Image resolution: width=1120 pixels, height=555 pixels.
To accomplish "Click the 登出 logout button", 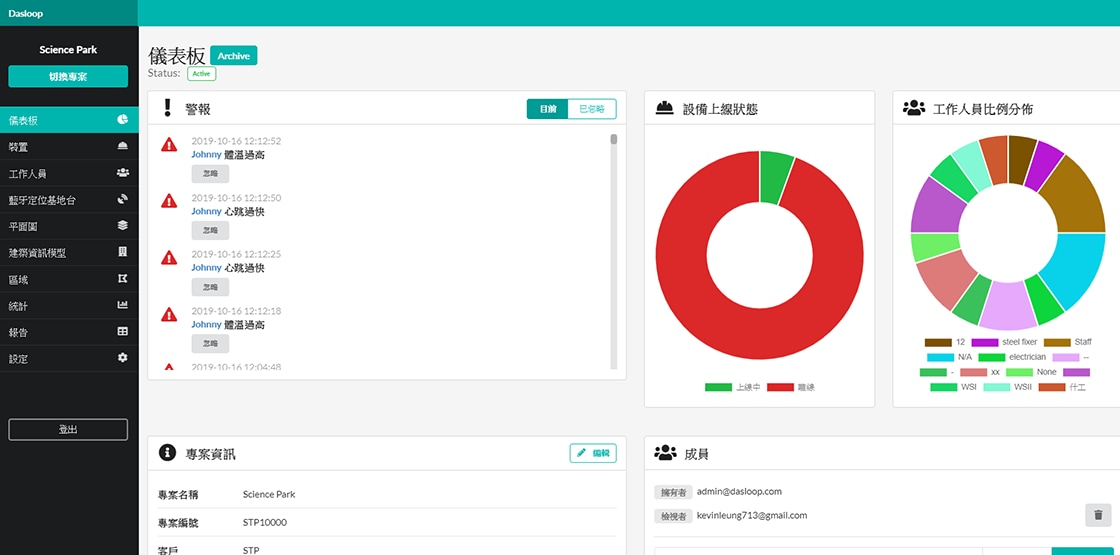I will (x=68, y=429).
